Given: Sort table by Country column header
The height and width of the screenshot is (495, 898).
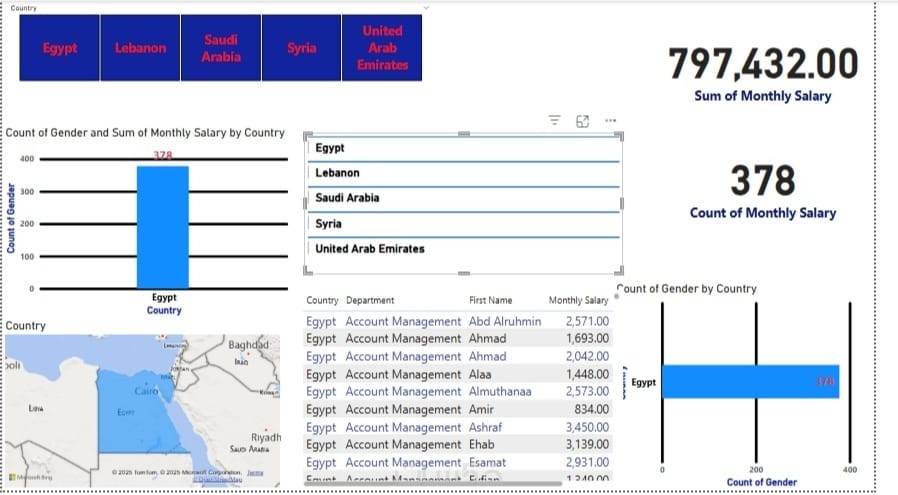Looking at the screenshot, I should tap(322, 300).
